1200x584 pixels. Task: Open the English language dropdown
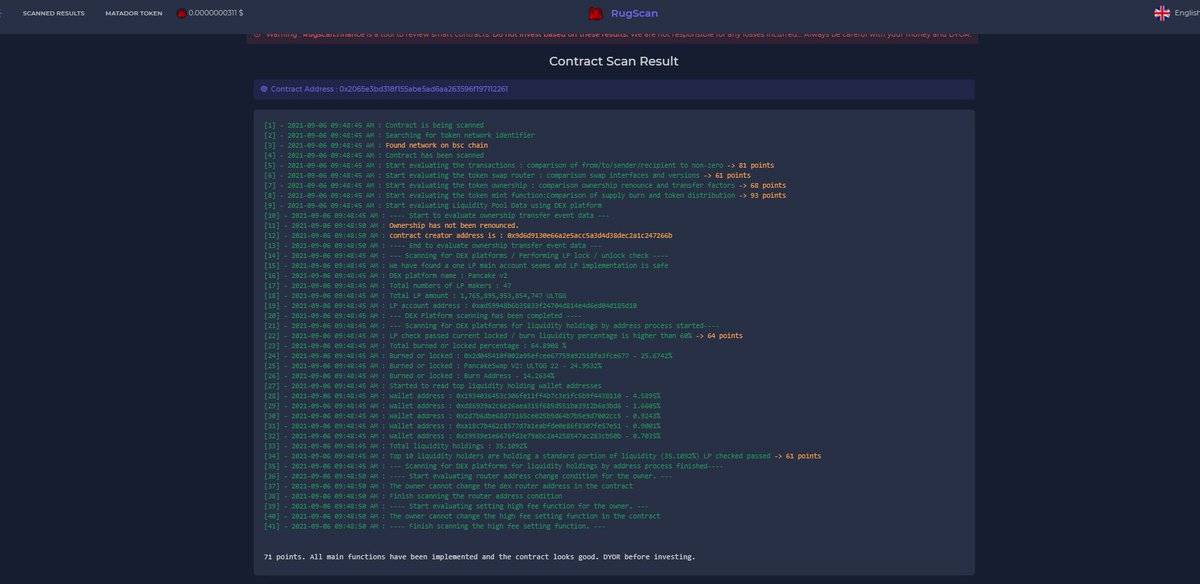tap(1187, 13)
